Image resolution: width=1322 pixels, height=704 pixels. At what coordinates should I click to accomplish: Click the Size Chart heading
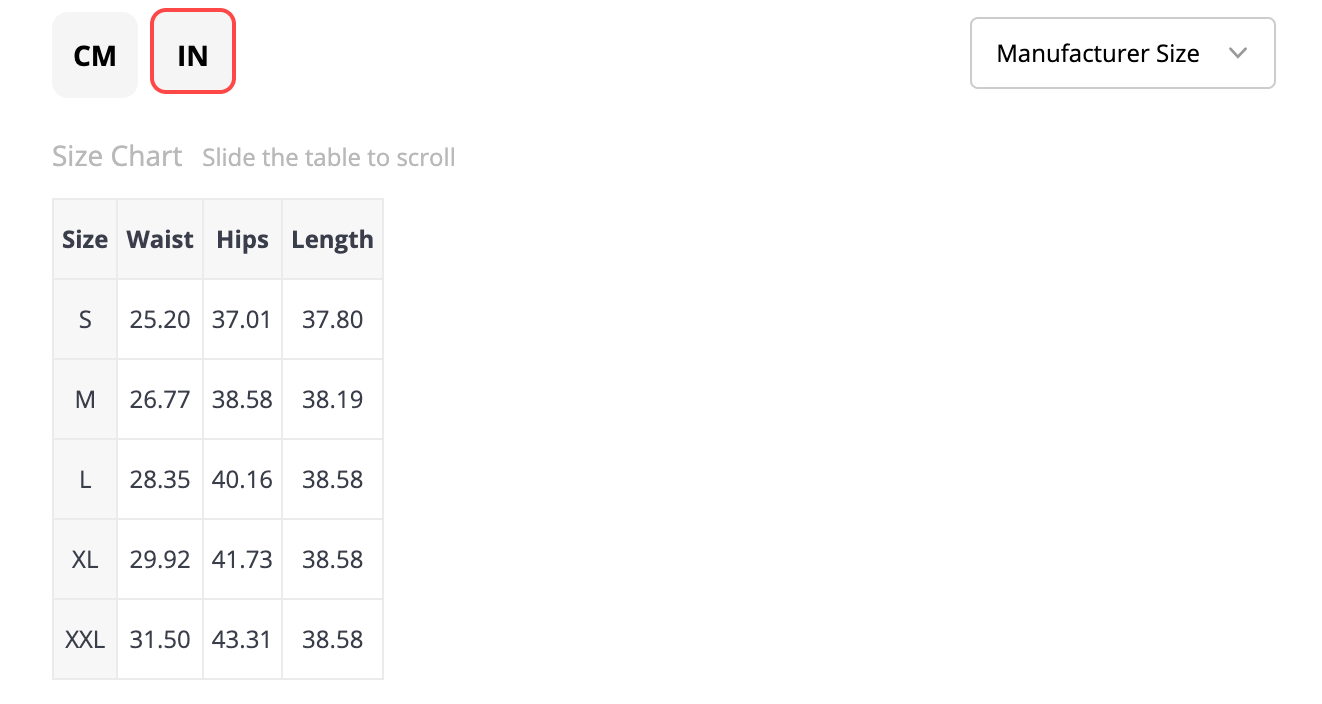click(117, 157)
